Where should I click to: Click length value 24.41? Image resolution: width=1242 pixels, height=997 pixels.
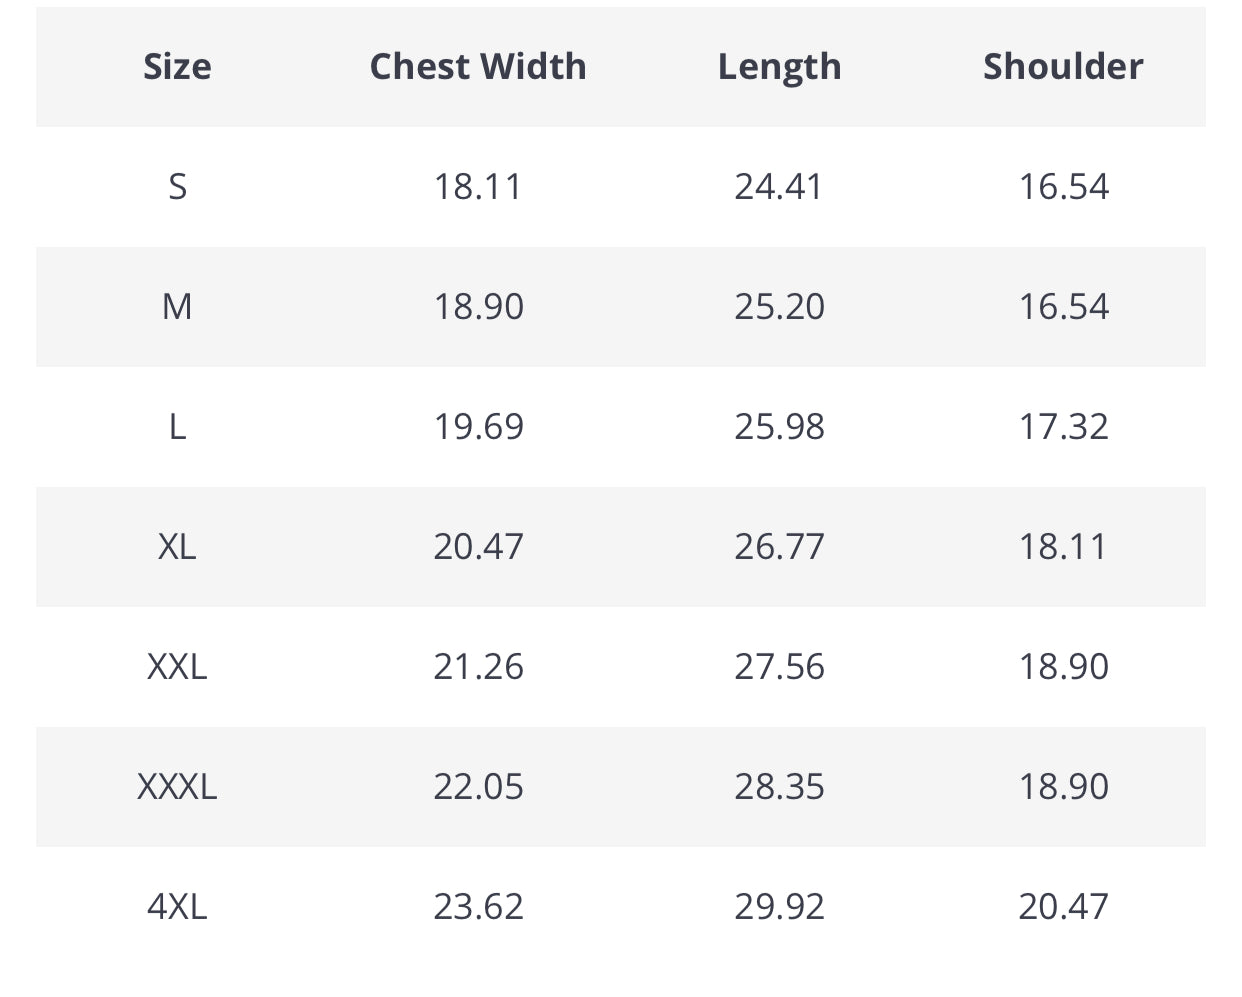coord(779,187)
